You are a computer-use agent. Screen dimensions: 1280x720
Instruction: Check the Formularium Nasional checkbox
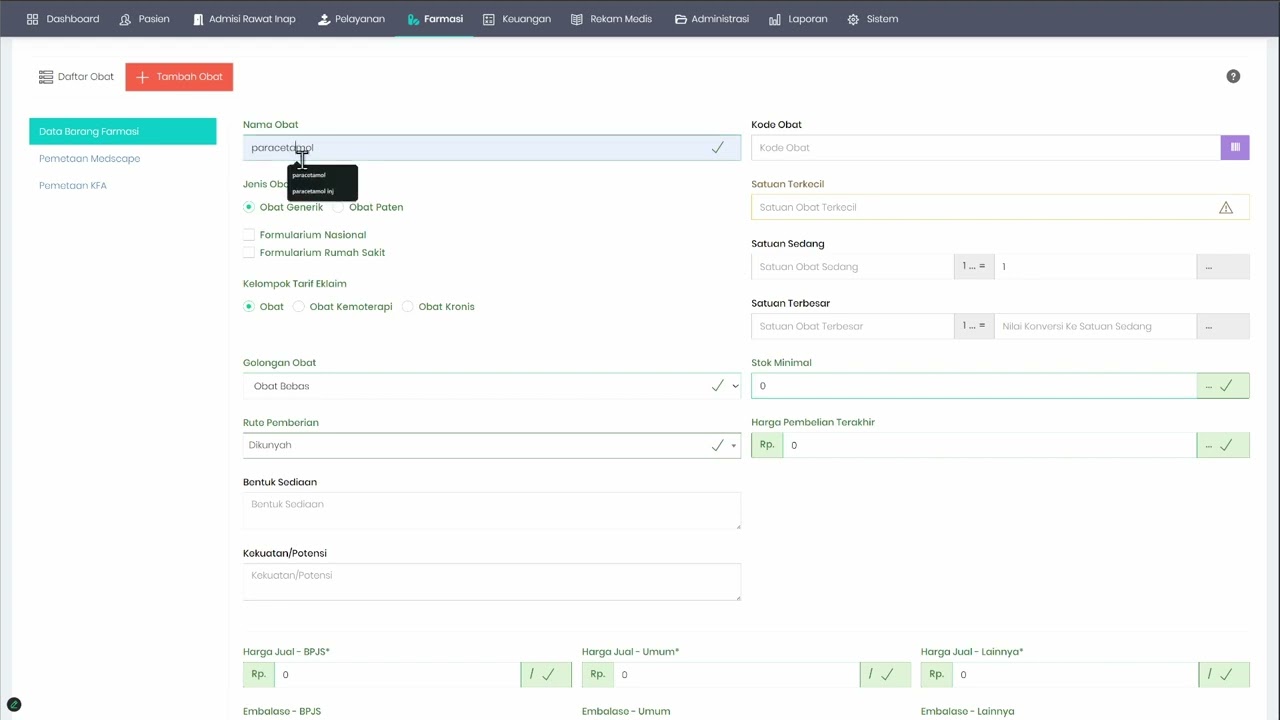click(x=249, y=235)
